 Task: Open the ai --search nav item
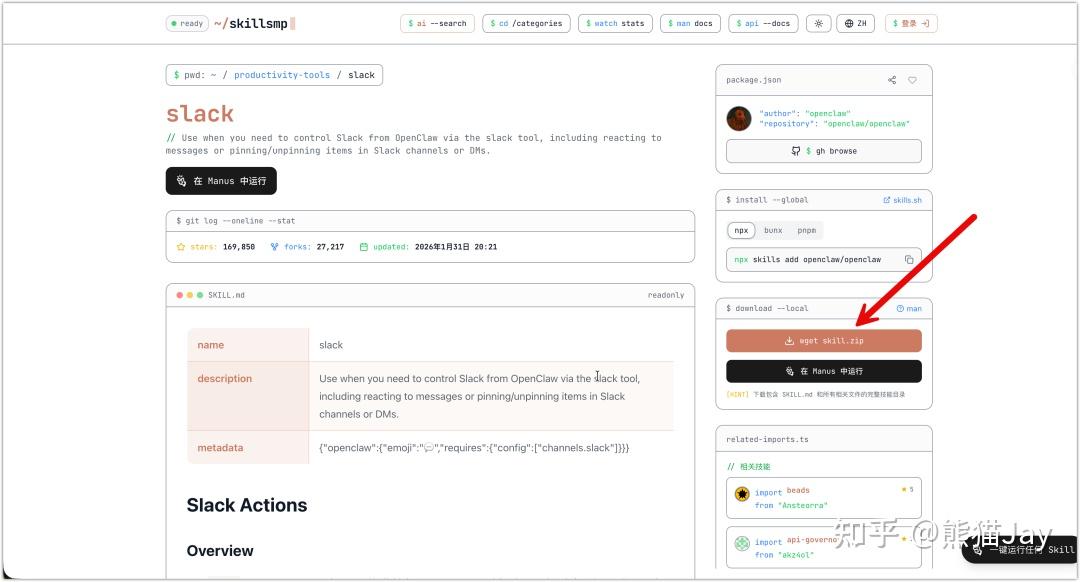437,23
